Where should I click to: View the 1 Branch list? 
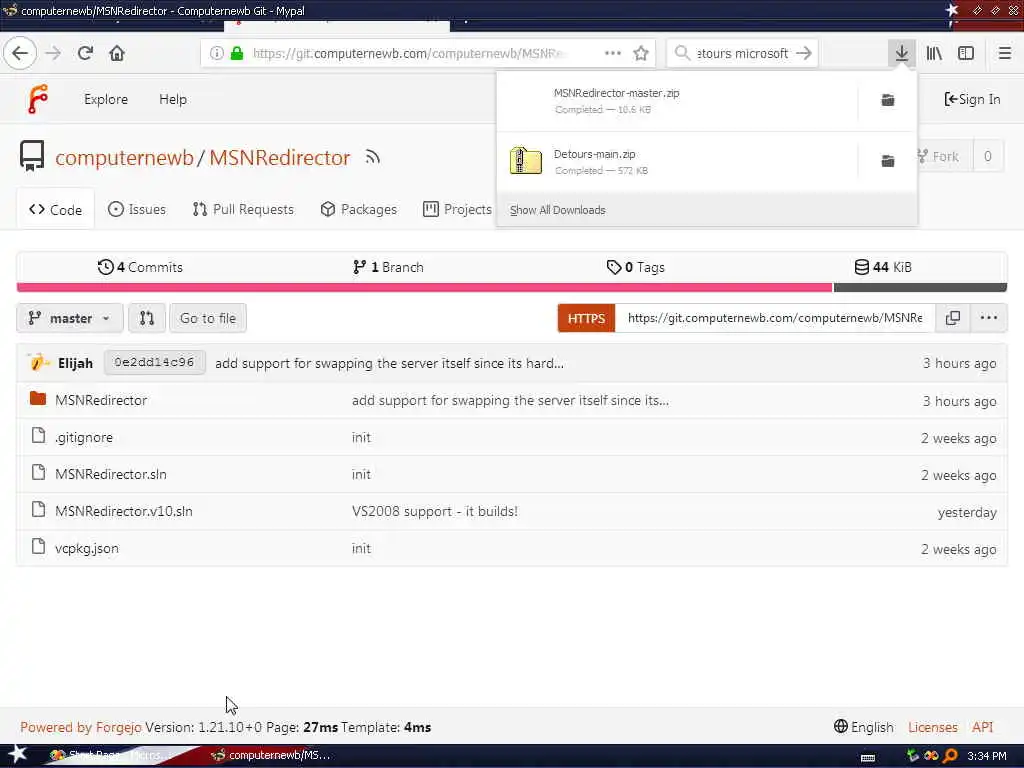pyautogui.click(x=388, y=267)
